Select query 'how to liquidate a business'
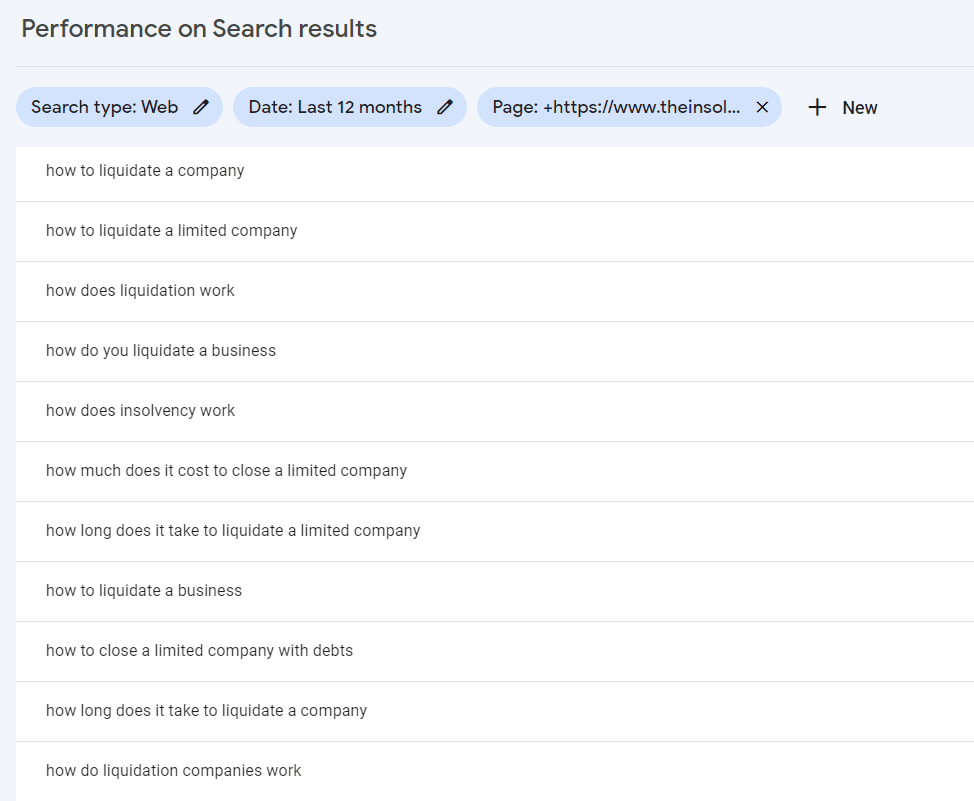This screenshot has width=974, height=801. pos(144,591)
